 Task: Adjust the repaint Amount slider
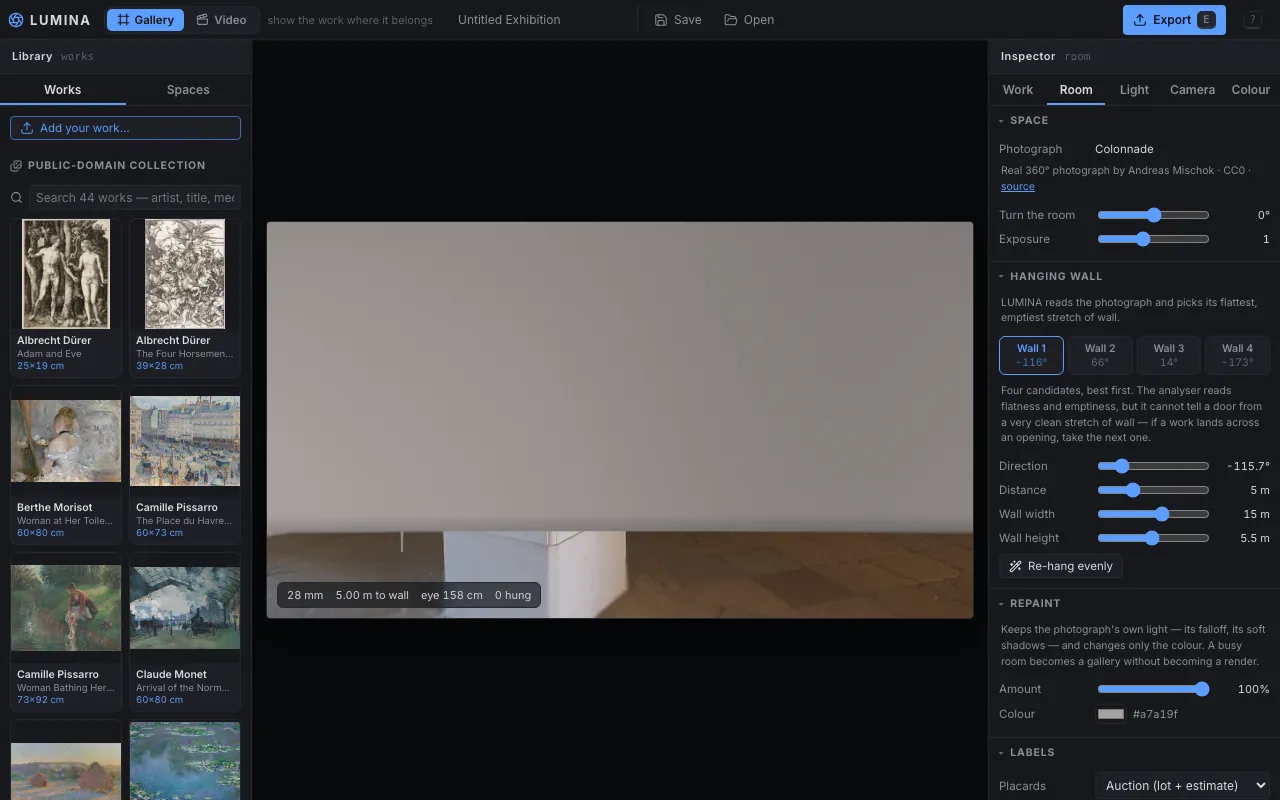tap(1153, 689)
